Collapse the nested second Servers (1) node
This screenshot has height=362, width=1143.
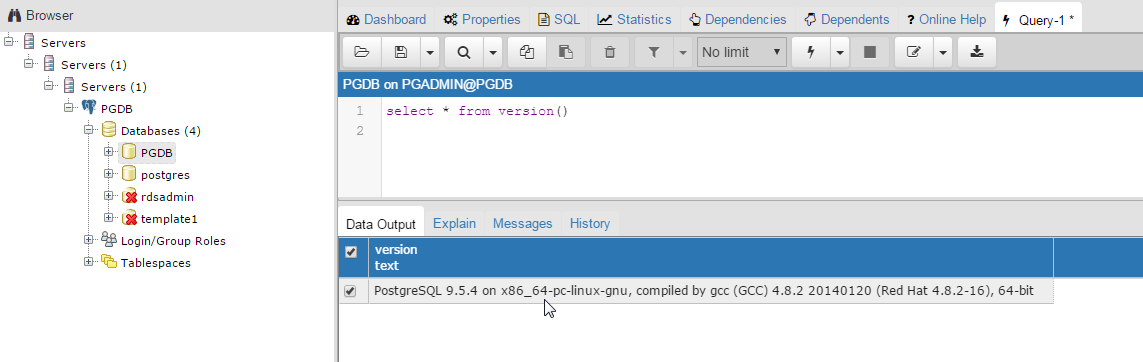click(49, 85)
